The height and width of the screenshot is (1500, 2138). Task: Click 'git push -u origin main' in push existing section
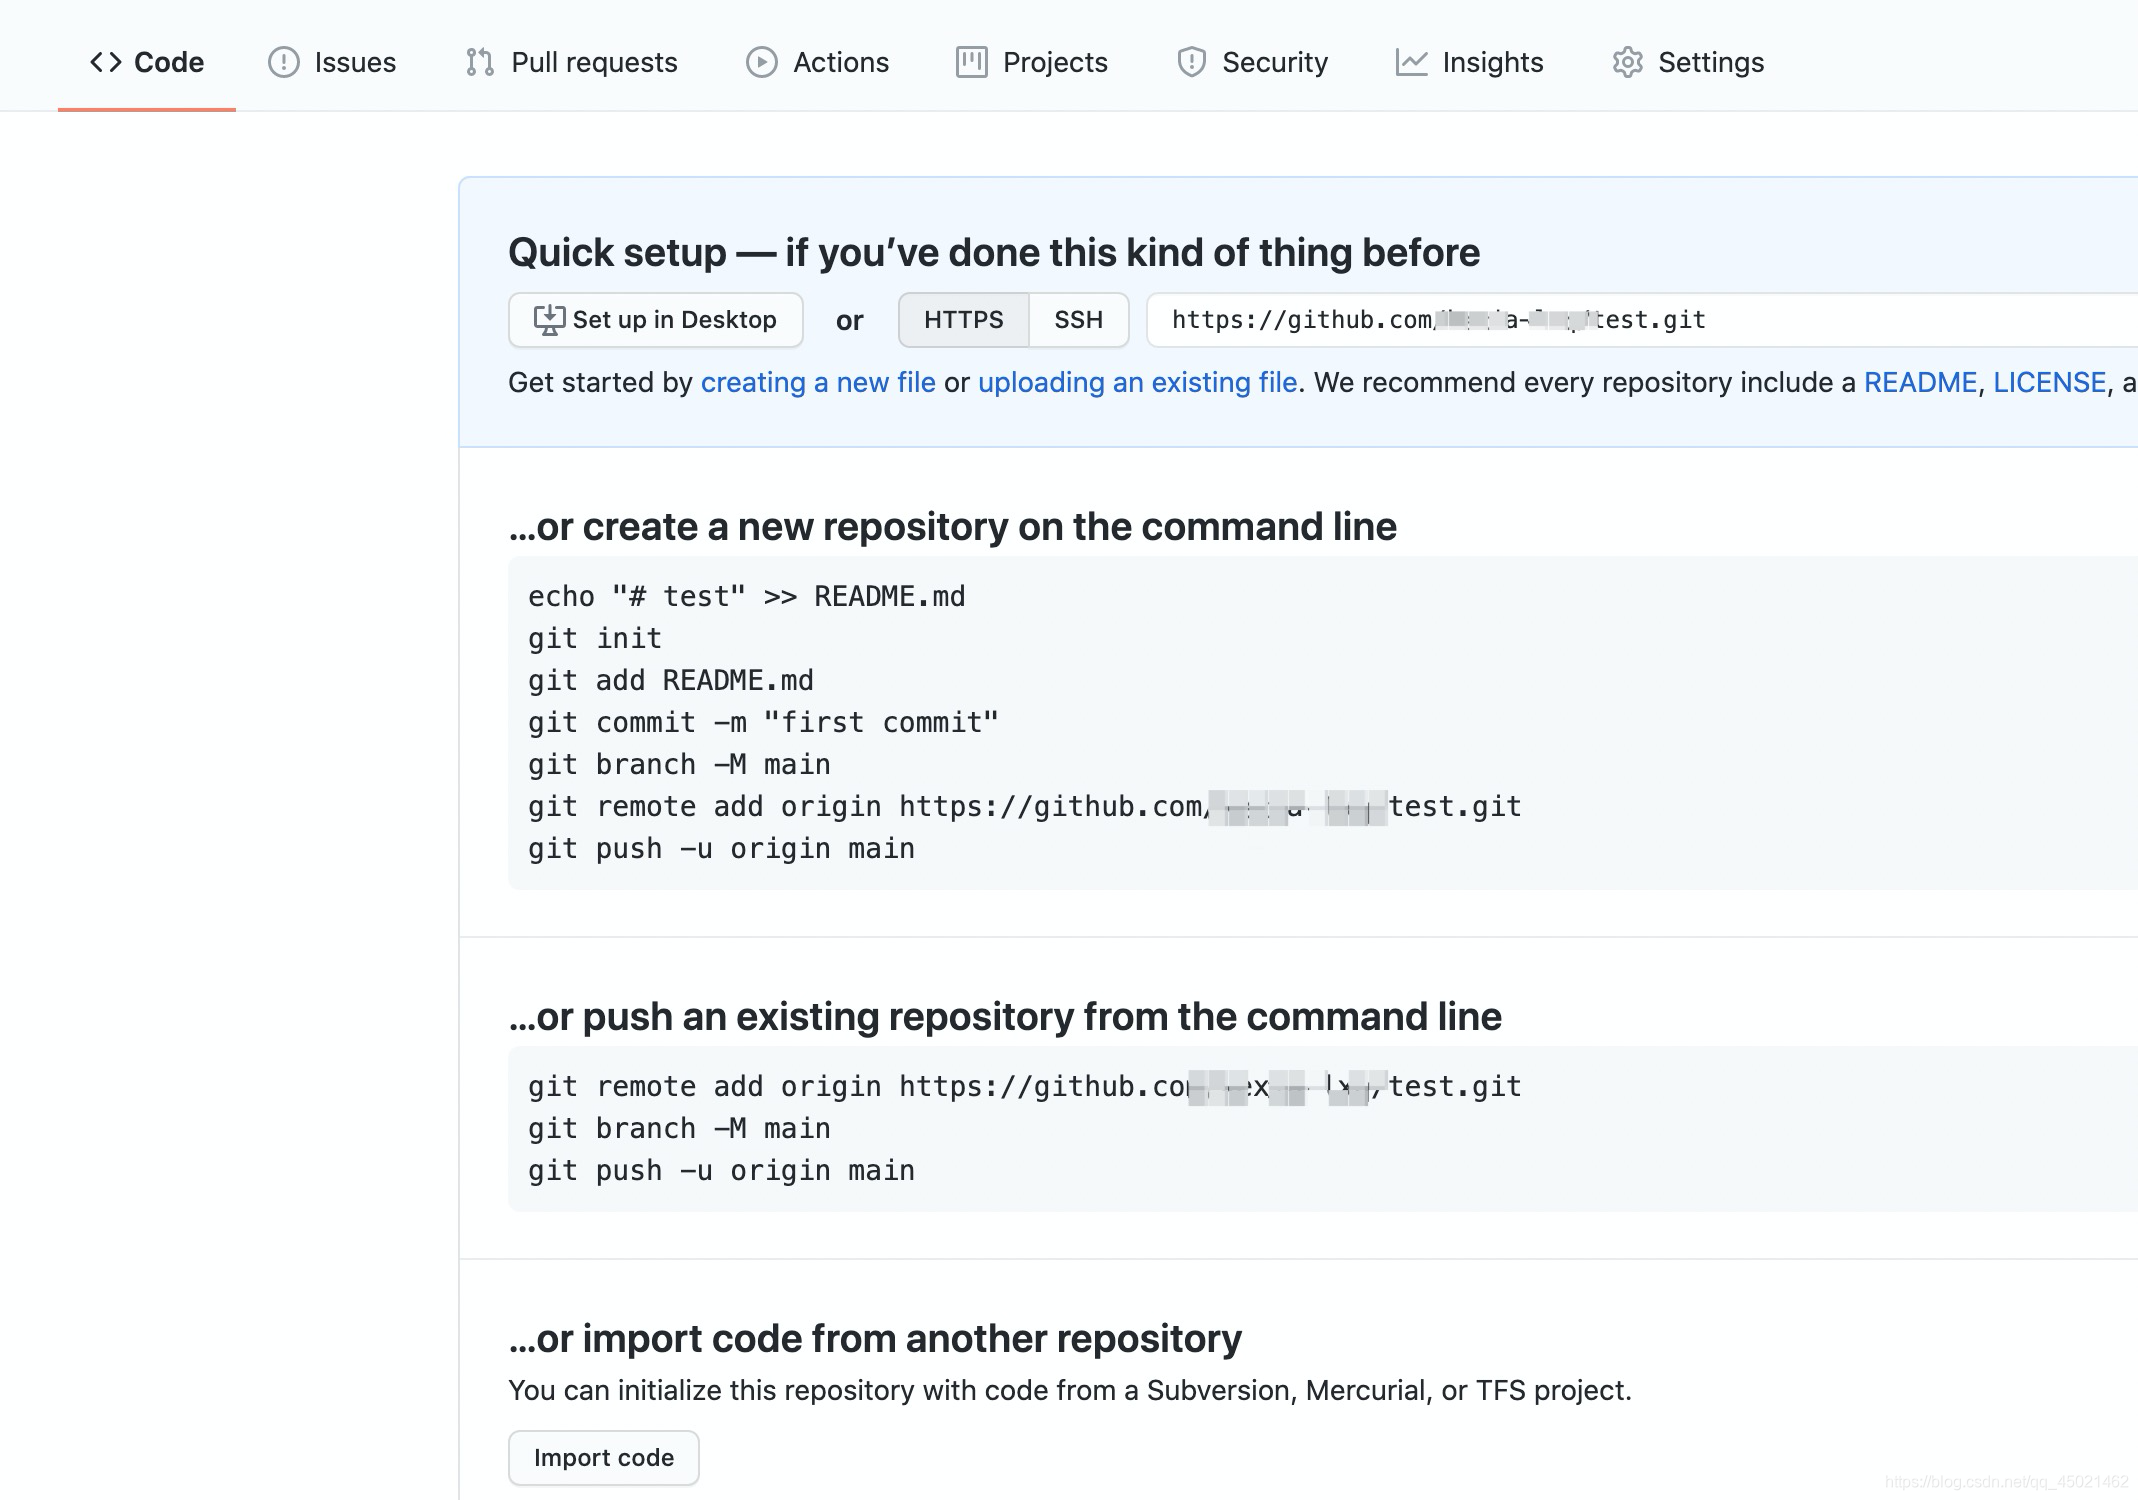(x=722, y=1171)
